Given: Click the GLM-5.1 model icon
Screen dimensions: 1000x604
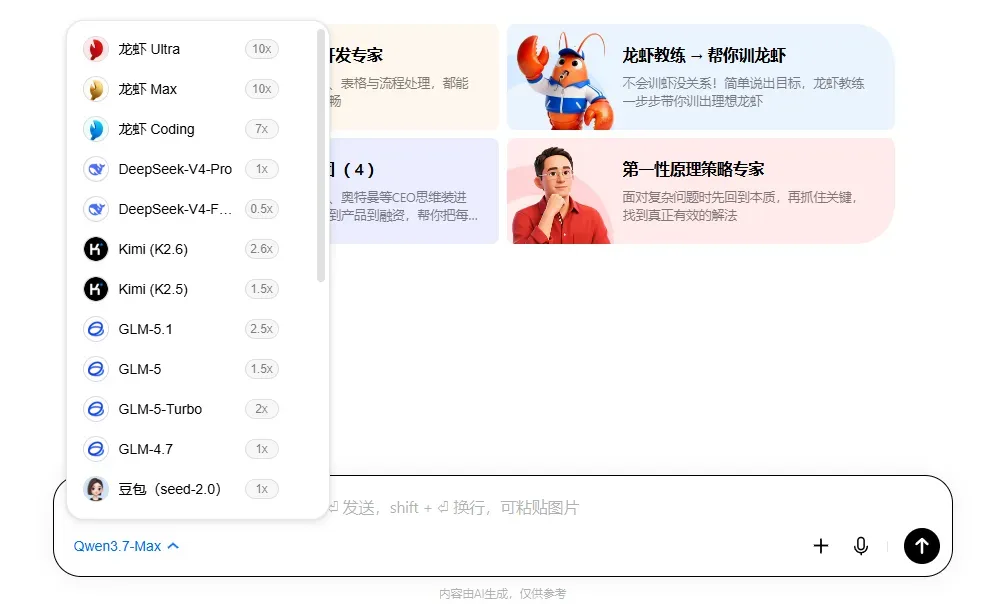Looking at the screenshot, I should [x=96, y=329].
